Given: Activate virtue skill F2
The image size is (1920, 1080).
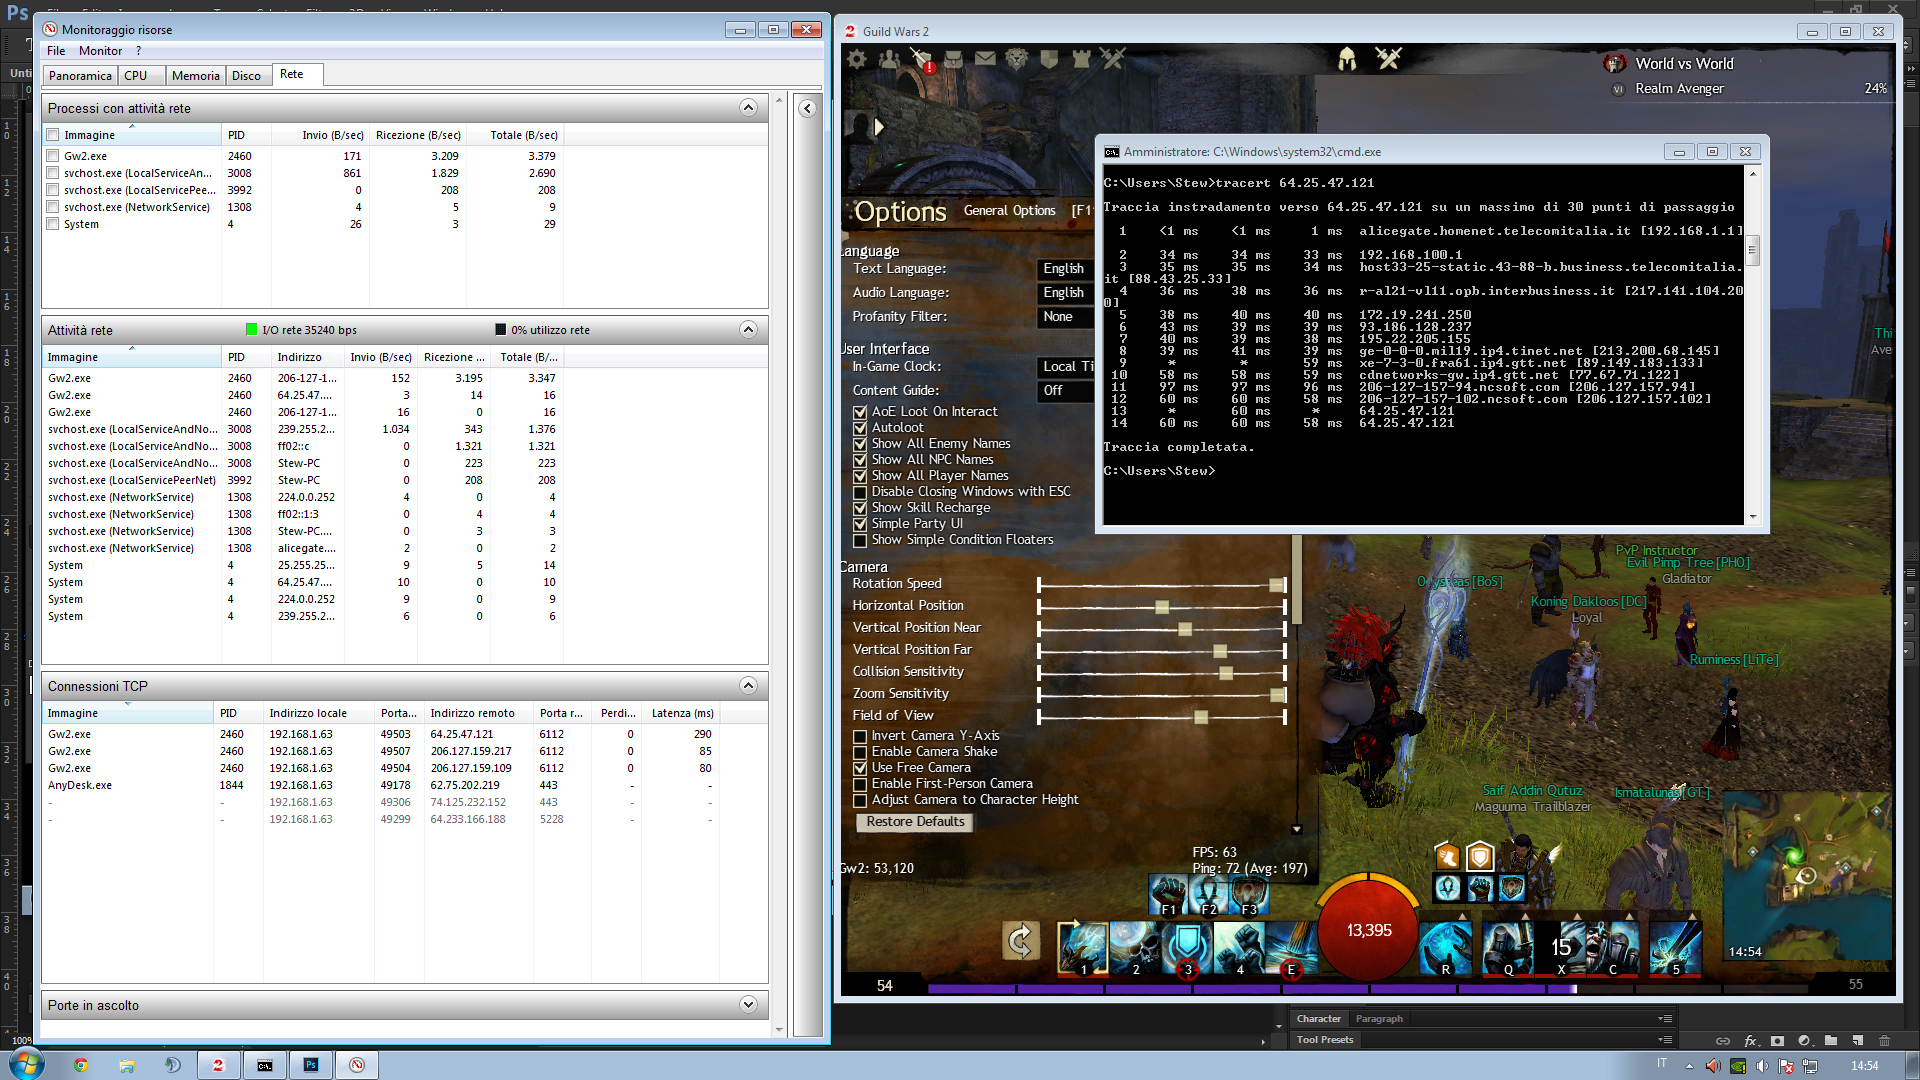Looking at the screenshot, I should click(1208, 895).
